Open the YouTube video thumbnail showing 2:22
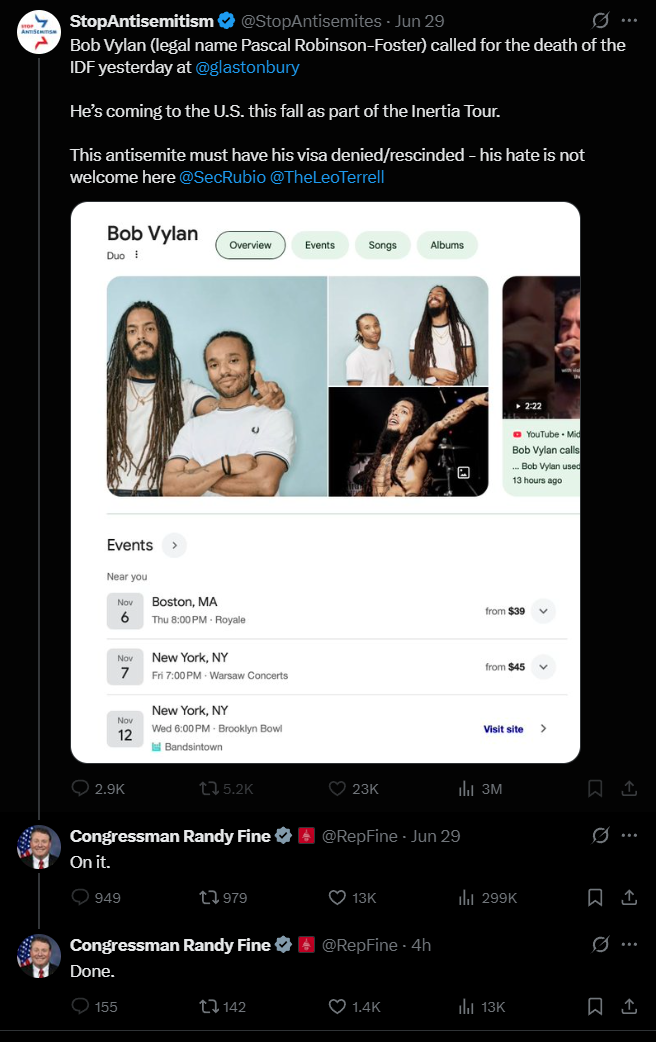 click(541, 347)
